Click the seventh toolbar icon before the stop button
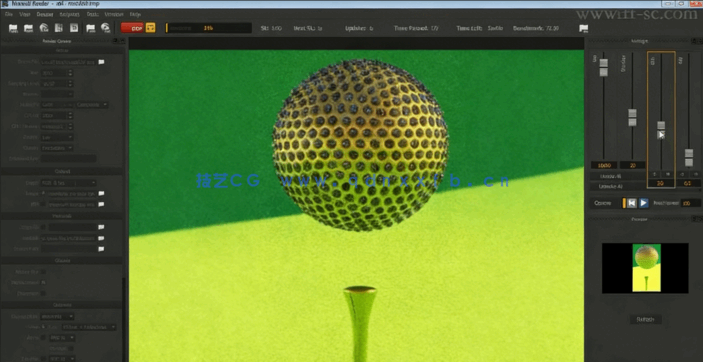The width and height of the screenshot is (703, 362). [105, 28]
